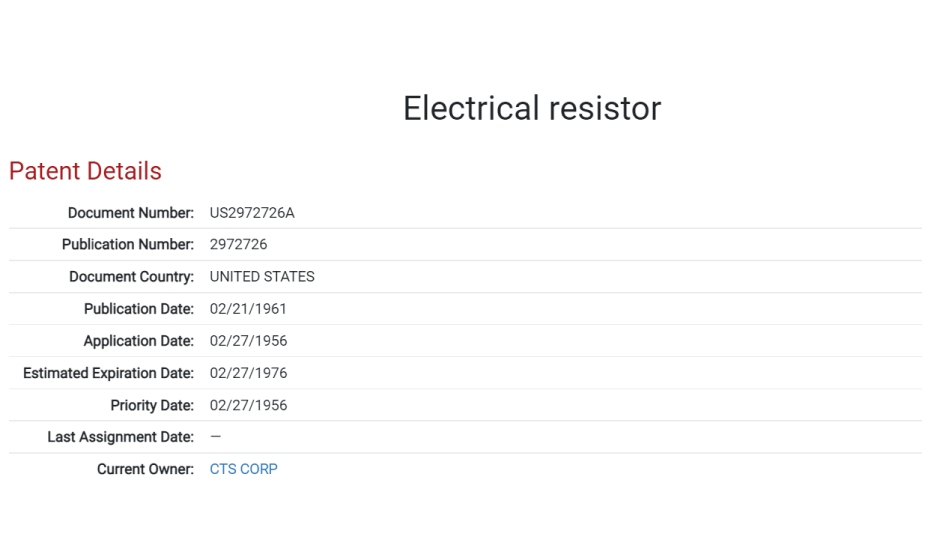The width and height of the screenshot is (925, 553).
Task: Open the CTS CORP owner link
Action: tap(244, 469)
